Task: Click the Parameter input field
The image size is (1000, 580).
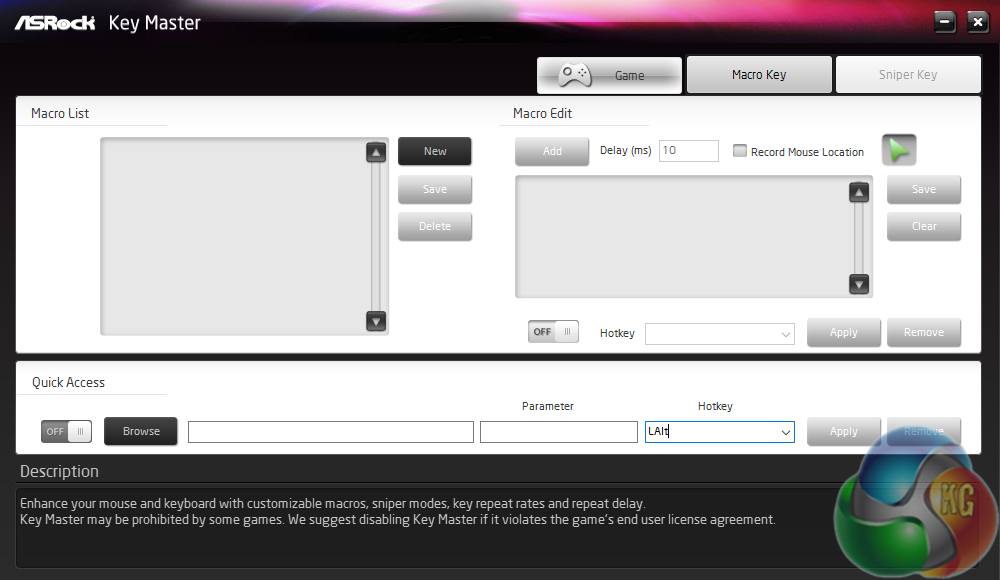Action: click(559, 432)
